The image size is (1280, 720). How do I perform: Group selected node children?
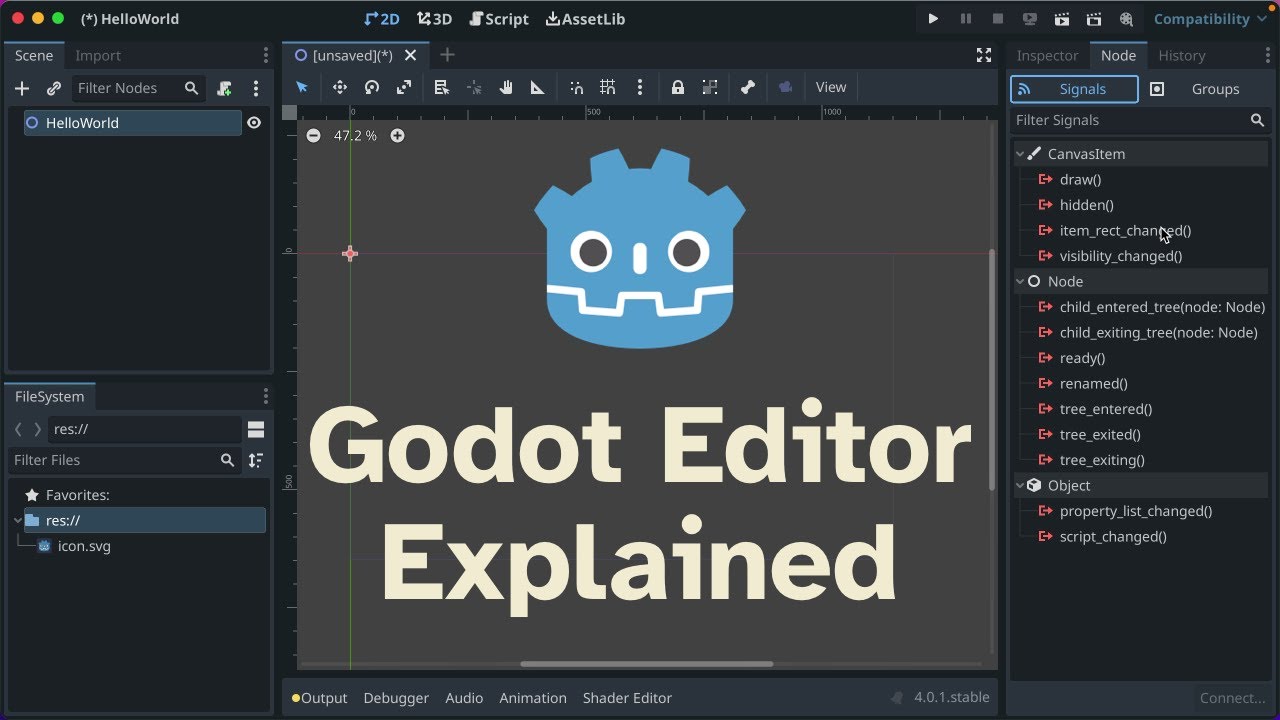(x=710, y=88)
